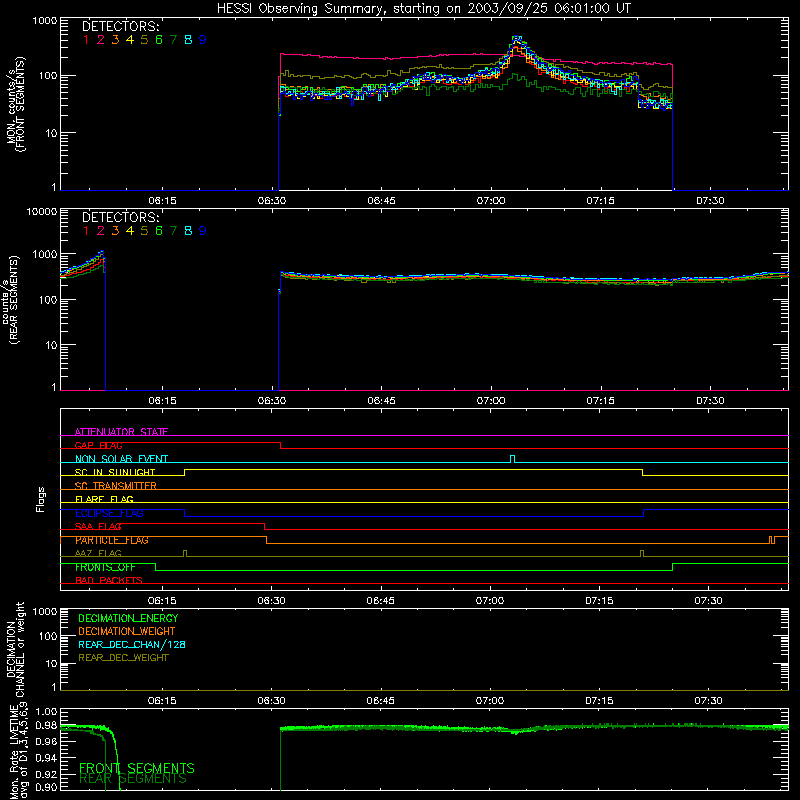
Task: Select detector 3 legend number in front segments panel
Action: click(x=115, y=40)
